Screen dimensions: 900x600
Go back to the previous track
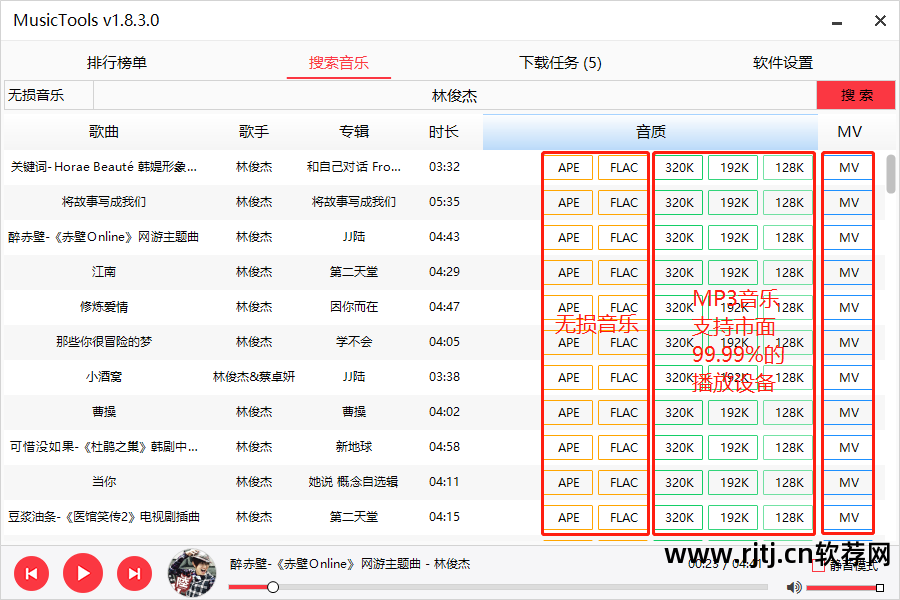click(31, 573)
